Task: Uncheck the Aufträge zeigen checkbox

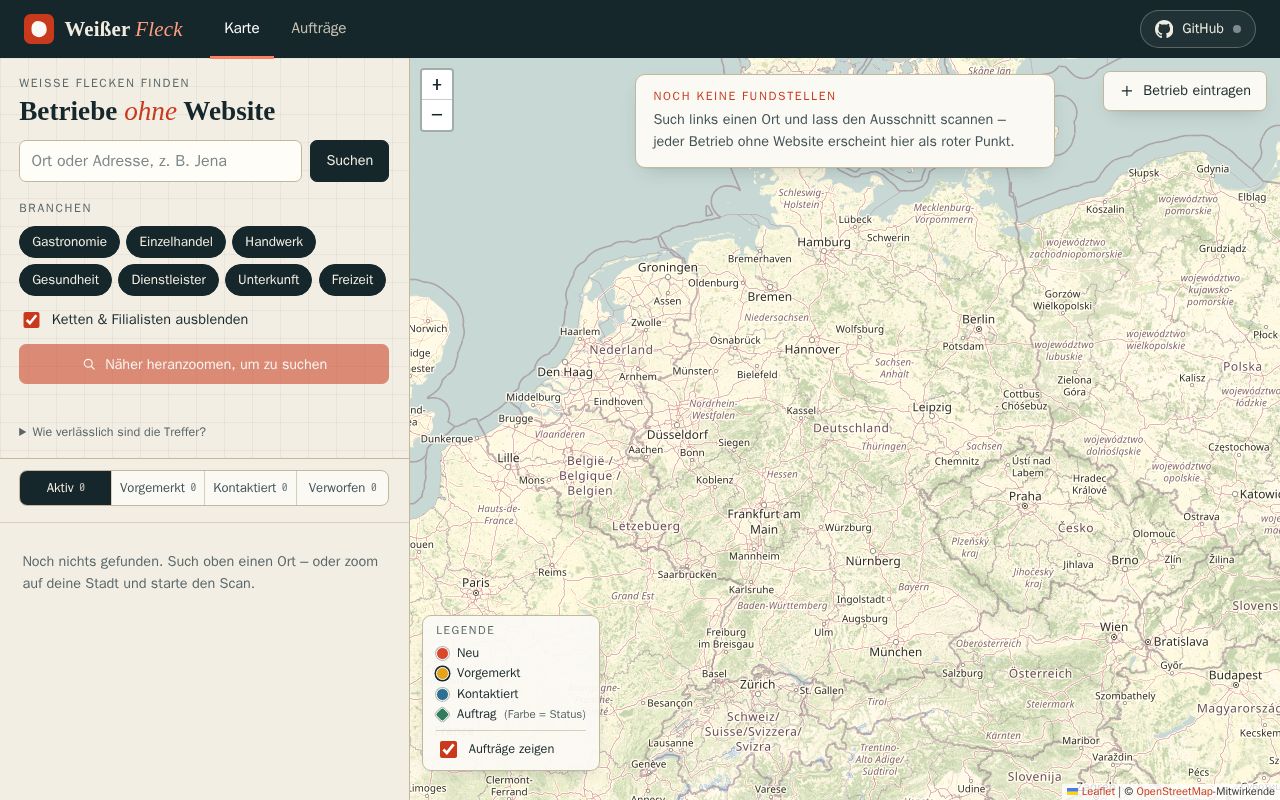Action: pyautogui.click(x=449, y=749)
